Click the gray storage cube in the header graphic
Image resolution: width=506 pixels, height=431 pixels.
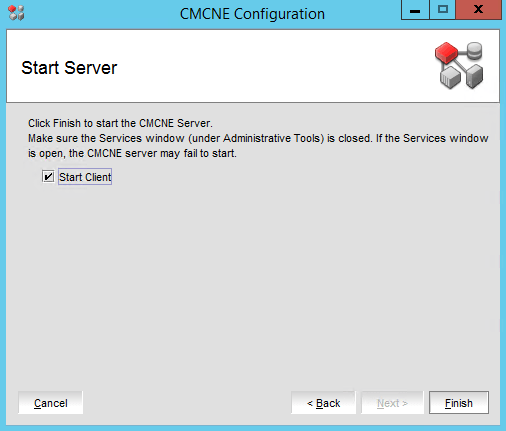(x=450, y=77)
